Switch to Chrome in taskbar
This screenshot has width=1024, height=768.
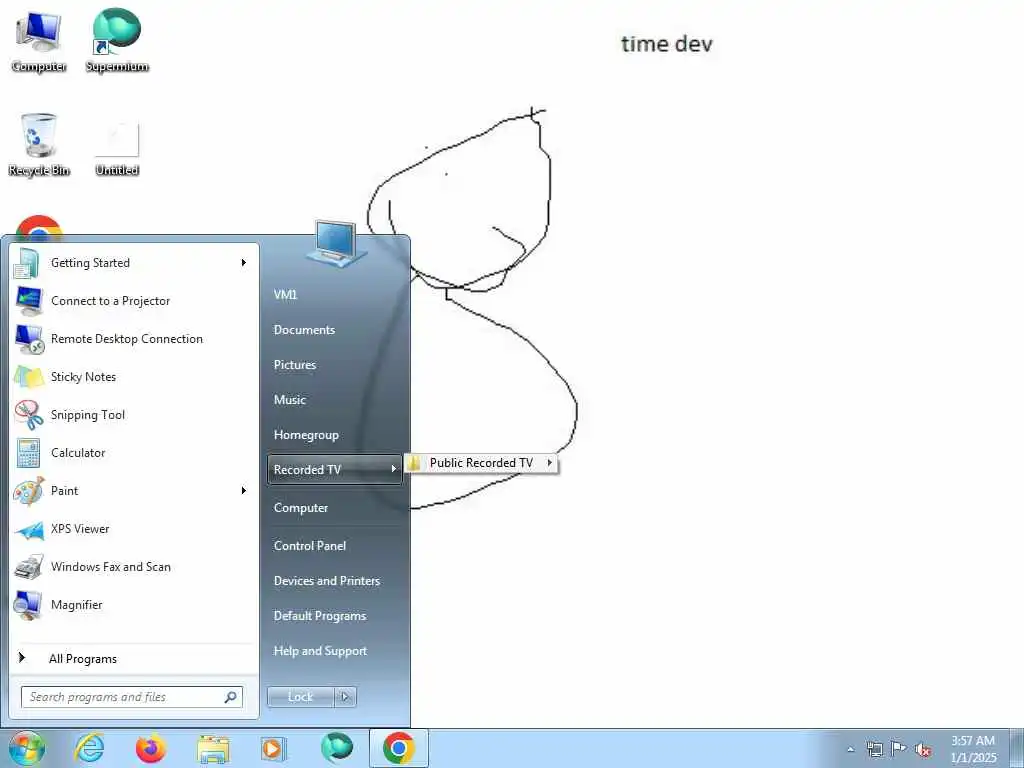click(x=399, y=748)
